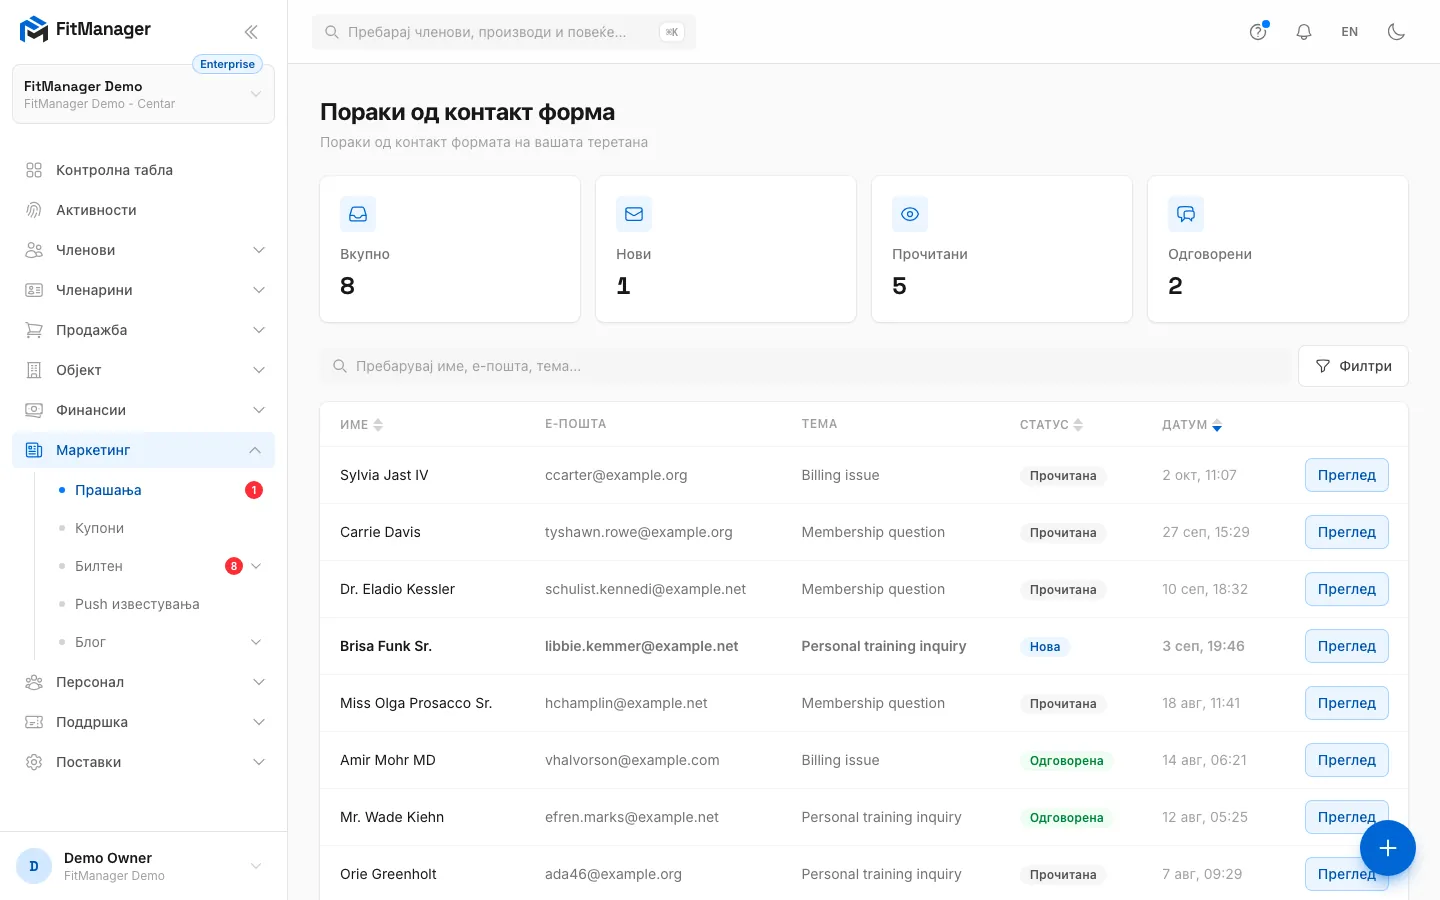
Task: Click the Персонал people icon
Action: (x=34, y=682)
